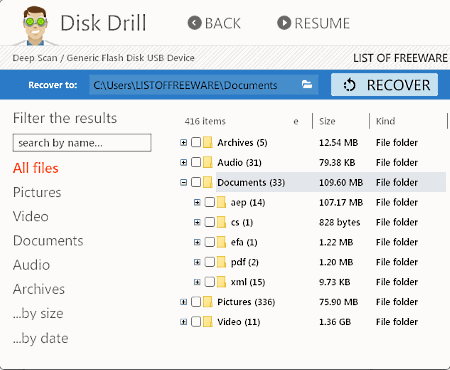The height and width of the screenshot is (370, 450).
Task: Click the Resume play icon
Action: 284,23
